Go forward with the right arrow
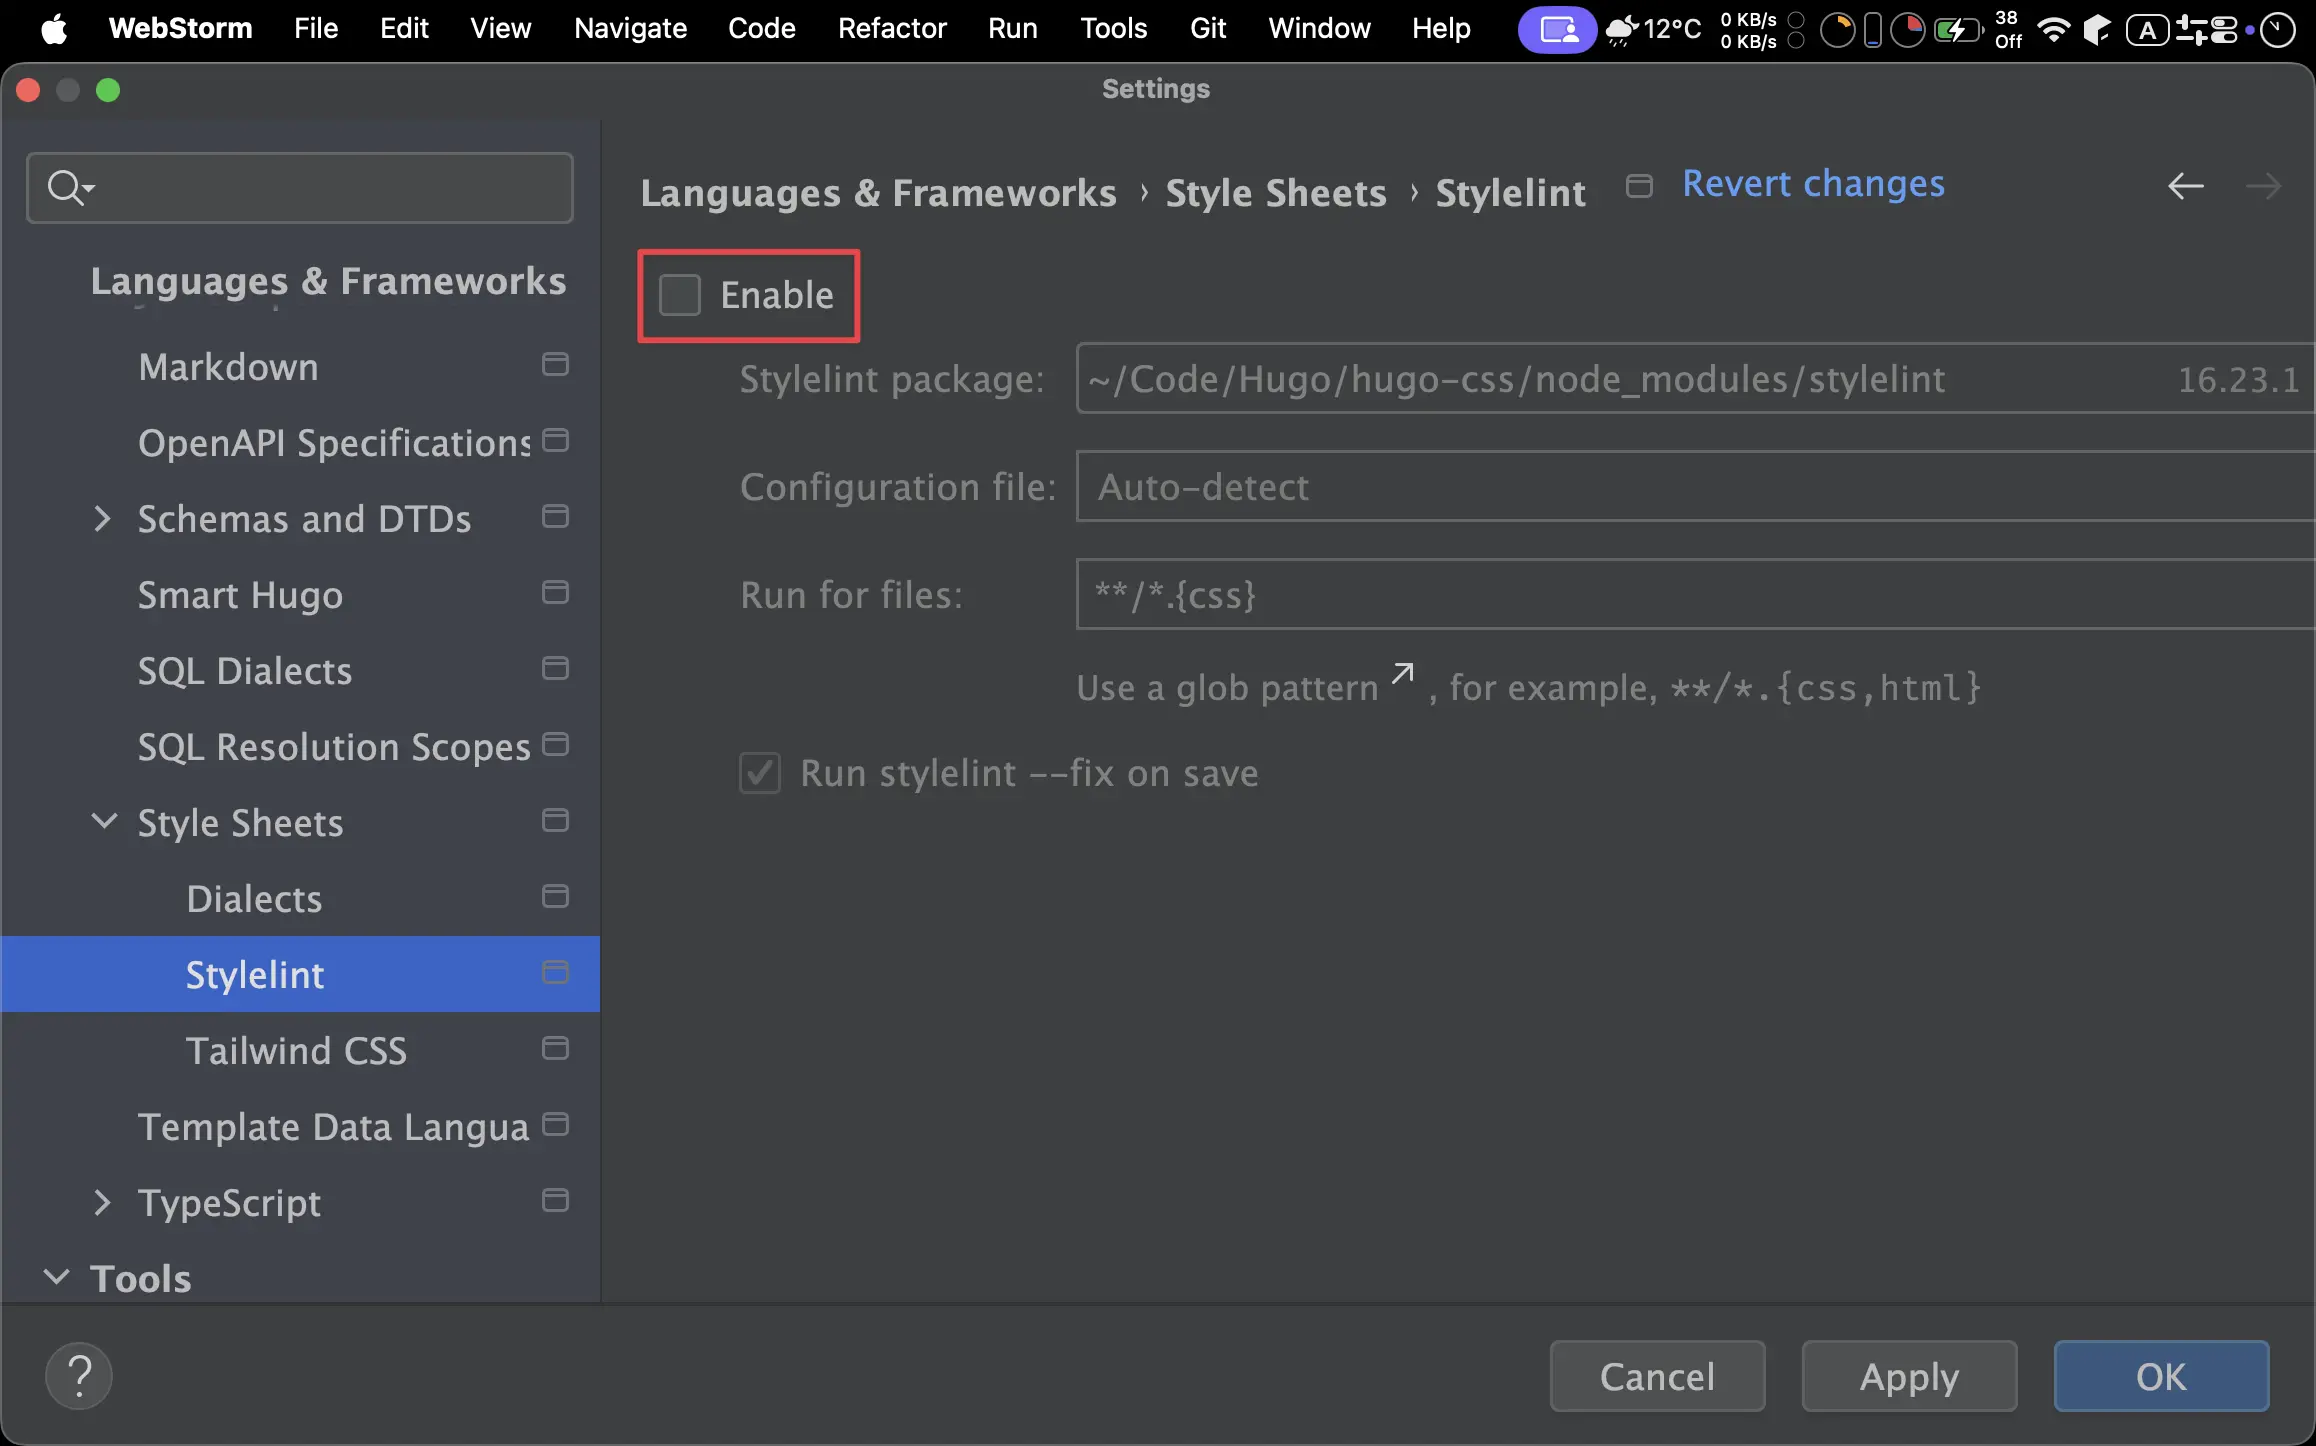 (2263, 187)
